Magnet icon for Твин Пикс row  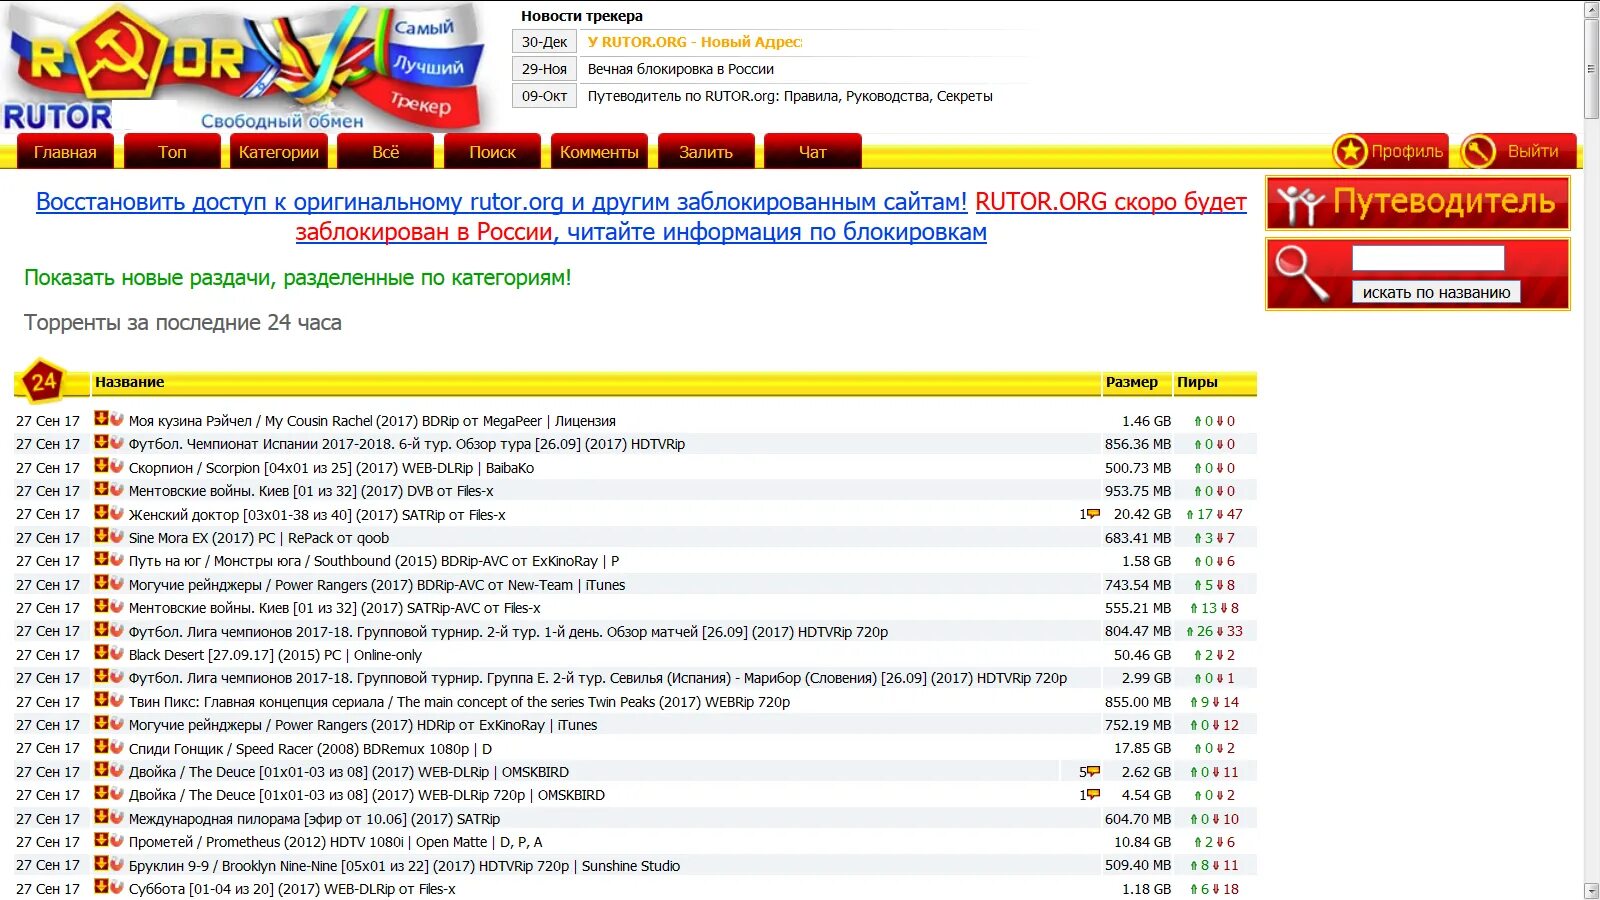click(117, 700)
